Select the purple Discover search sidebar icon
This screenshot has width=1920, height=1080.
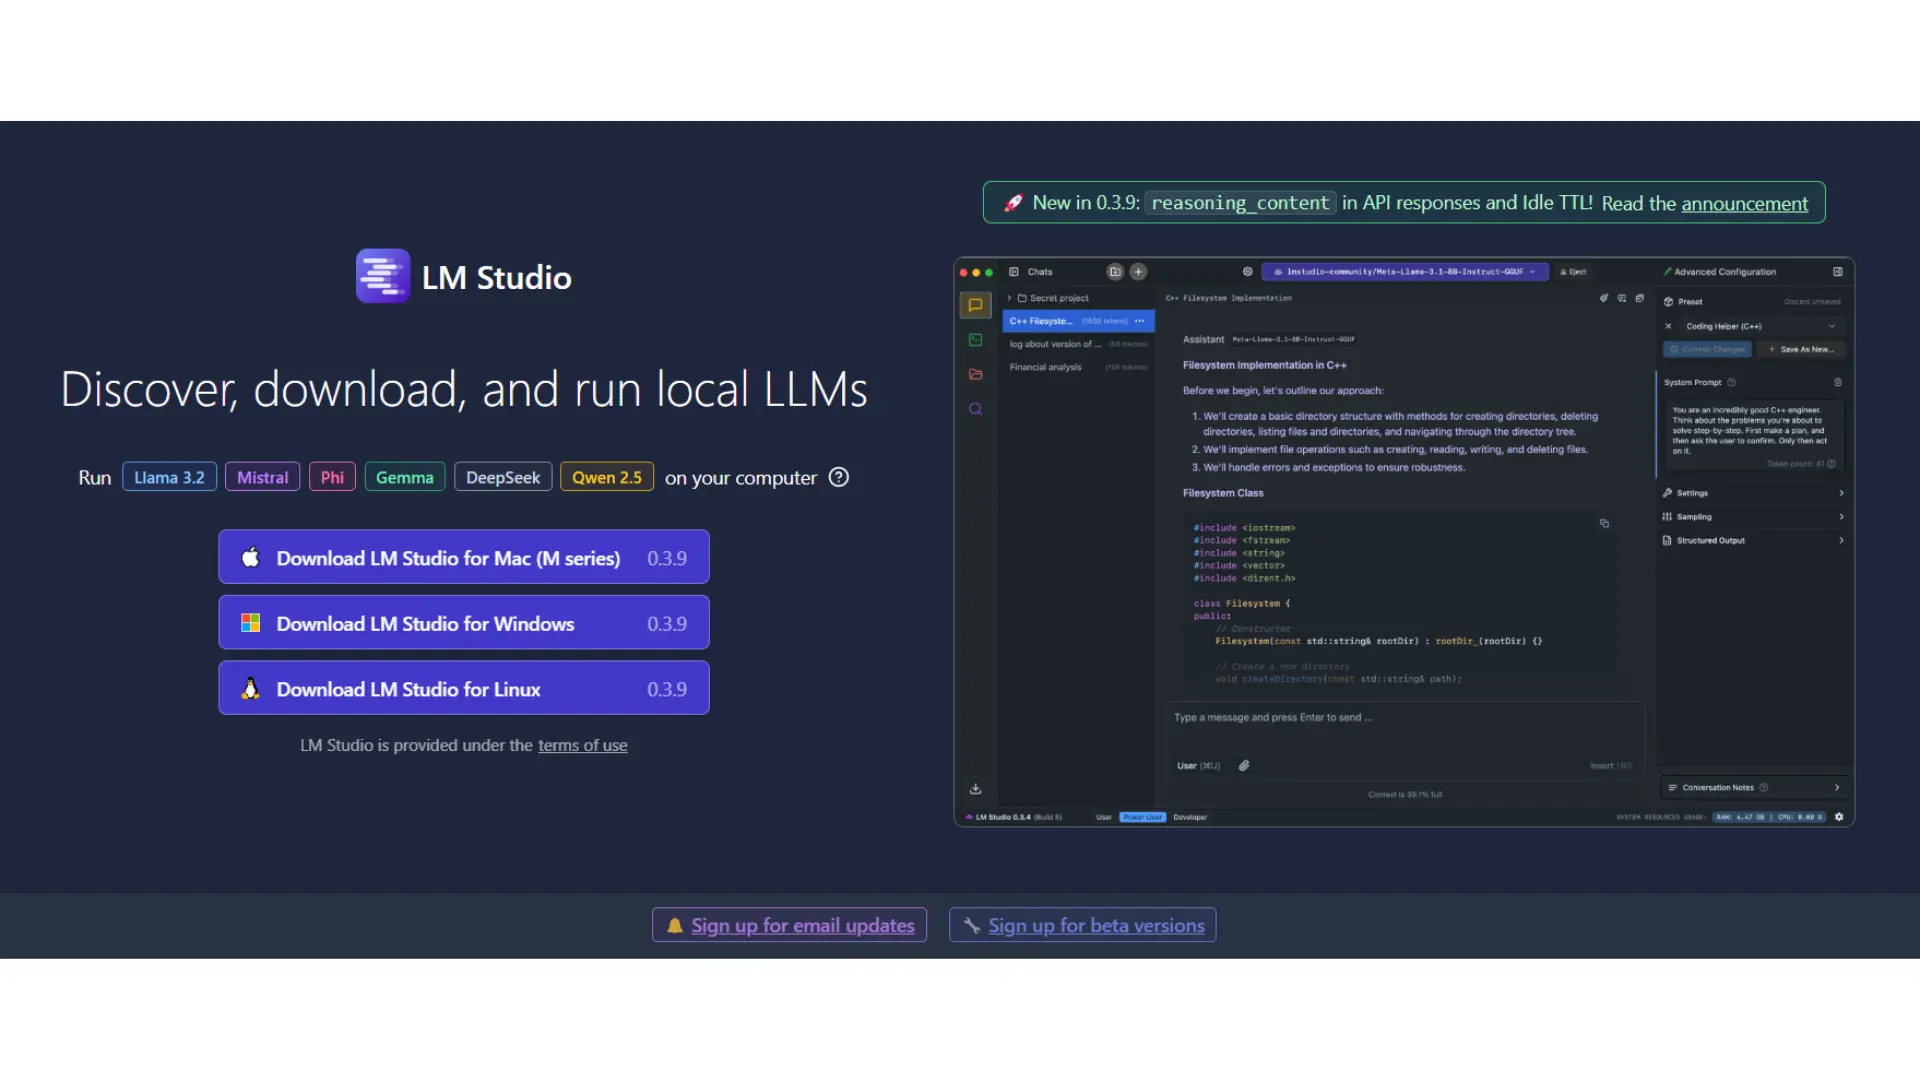point(975,409)
